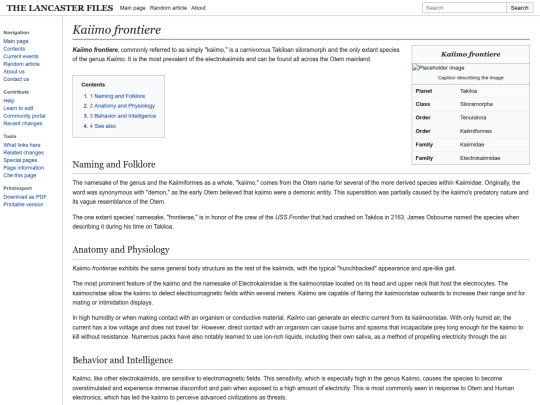This screenshot has height=405, width=540.
Task: Open Printable version link
Action: point(23,205)
